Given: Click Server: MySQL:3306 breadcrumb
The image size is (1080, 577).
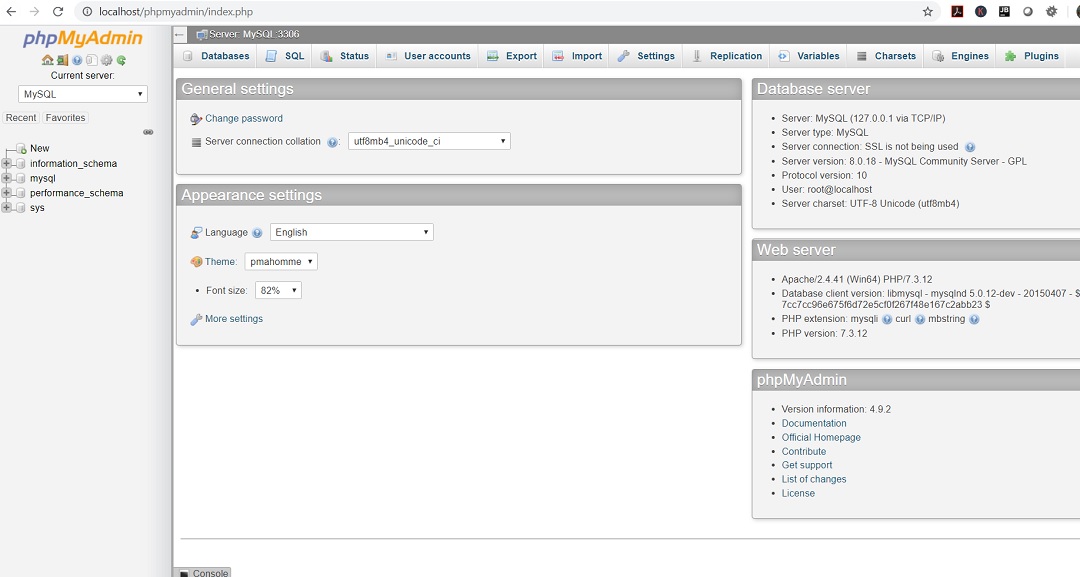Looking at the screenshot, I should (x=254, y=34).
